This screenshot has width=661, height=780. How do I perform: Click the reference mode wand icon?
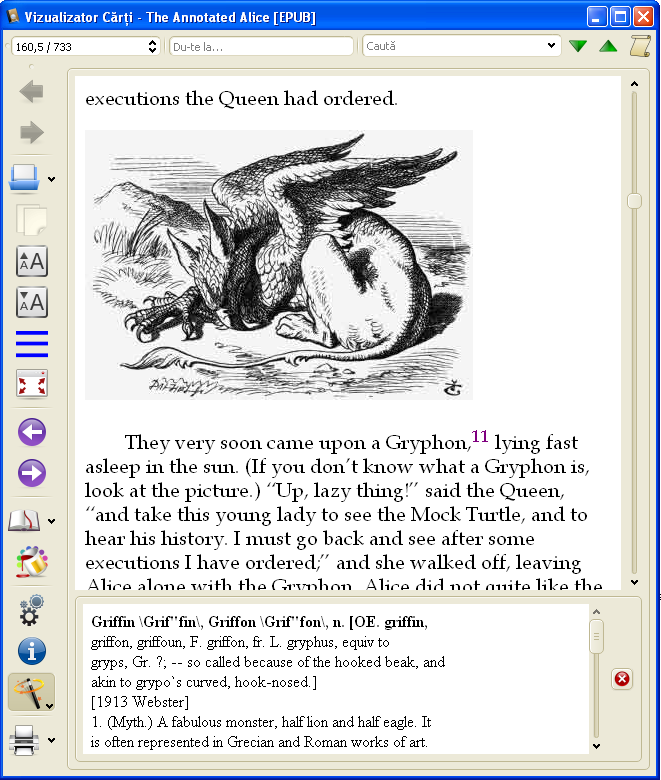pyautogui.click(x=27, y=692)
